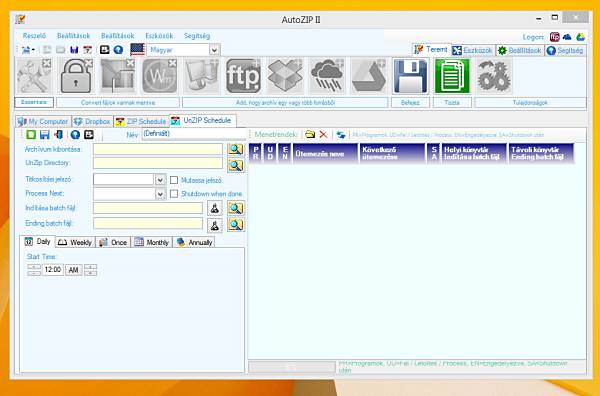Click into the UnZip Directory input field
The image size is (600, 396).
tap(158, 163)
